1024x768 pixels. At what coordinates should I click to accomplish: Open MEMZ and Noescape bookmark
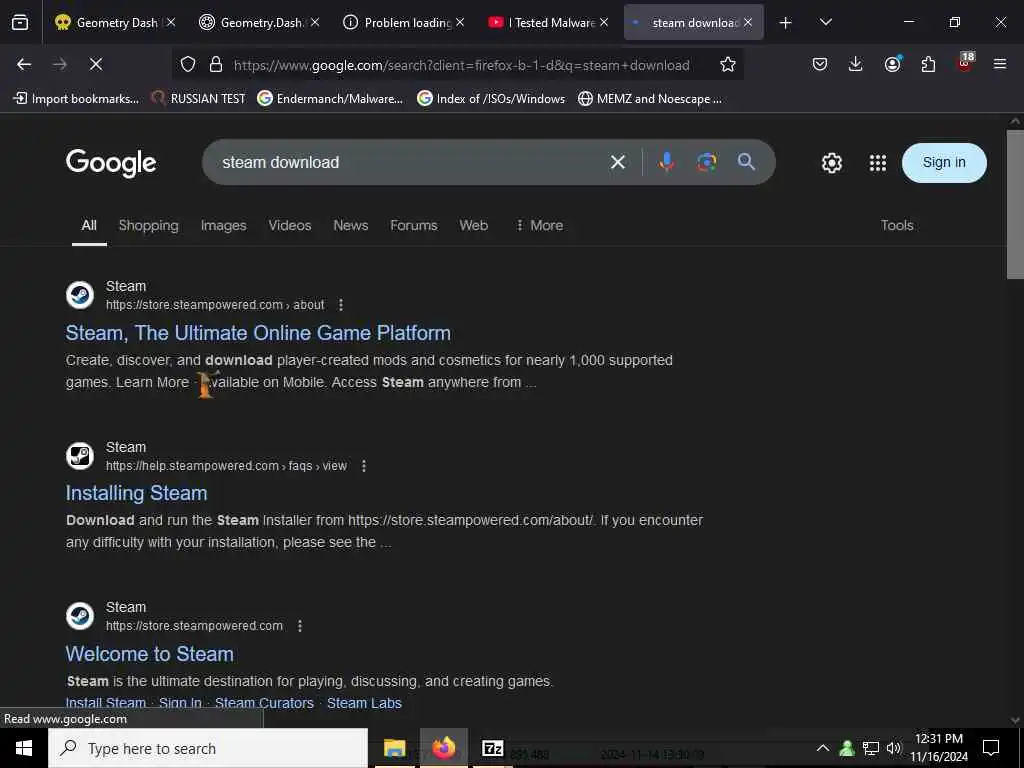click(650, 99)
